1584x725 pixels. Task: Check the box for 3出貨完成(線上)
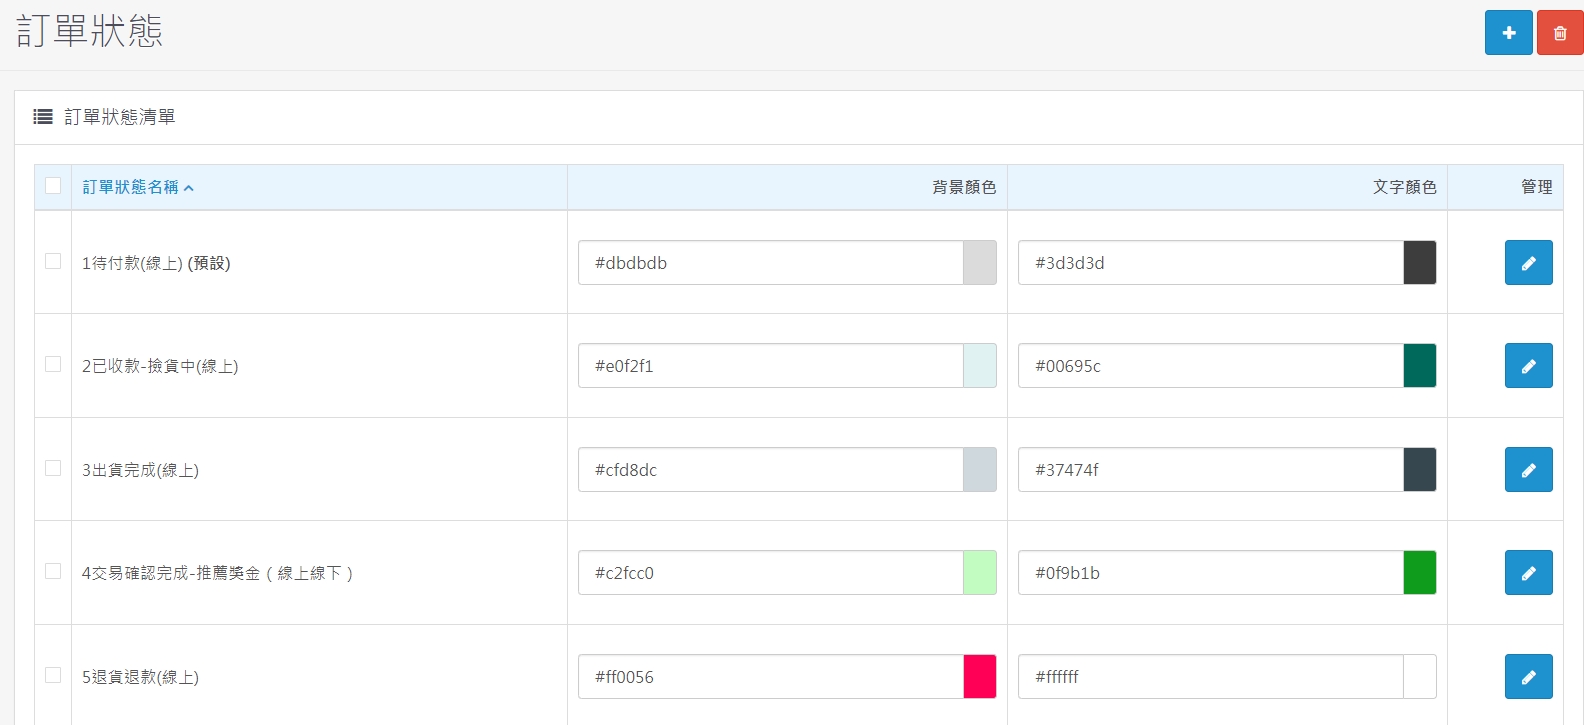[x=53, y=468]
